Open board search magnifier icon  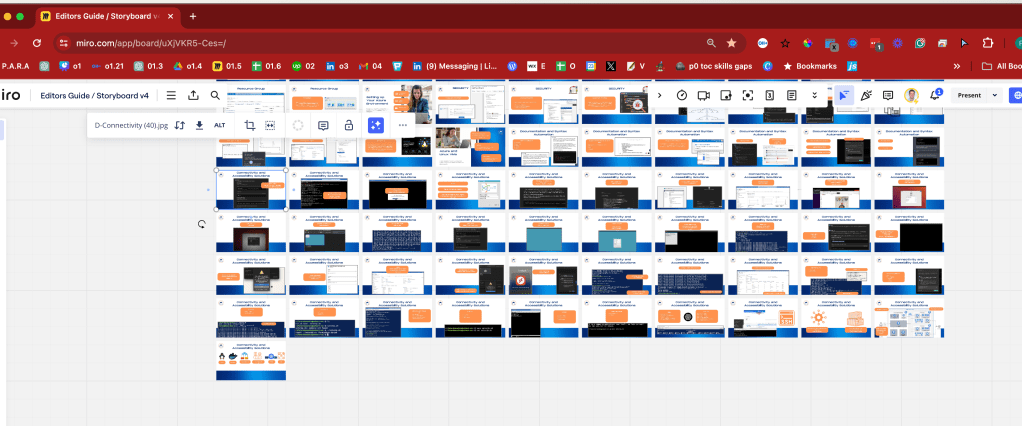tap(215, 95)
